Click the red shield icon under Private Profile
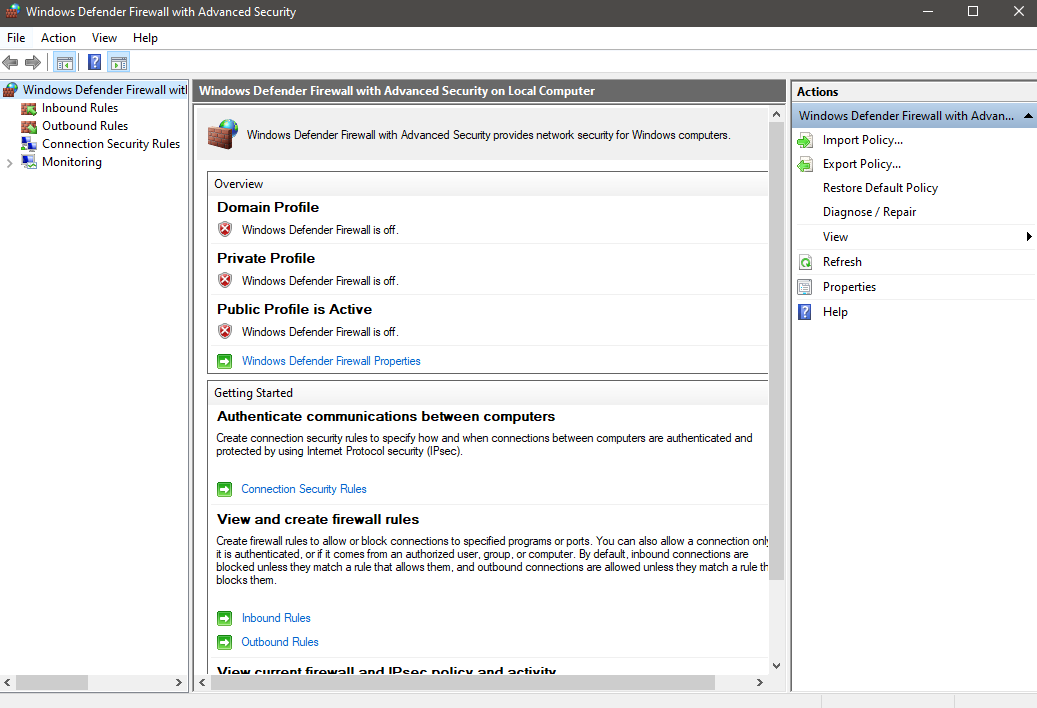Screen dimensions: 1037x708 click(x=225, y=280)
